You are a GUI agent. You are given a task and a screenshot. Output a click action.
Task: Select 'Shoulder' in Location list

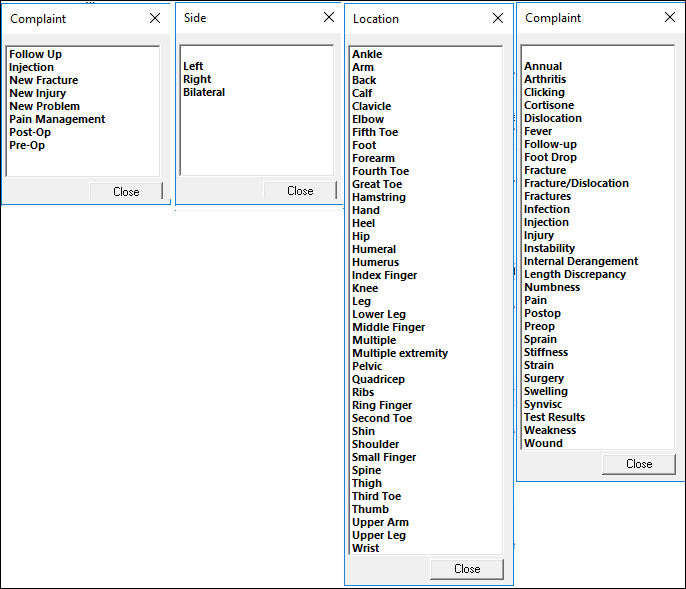coord(375,444)
